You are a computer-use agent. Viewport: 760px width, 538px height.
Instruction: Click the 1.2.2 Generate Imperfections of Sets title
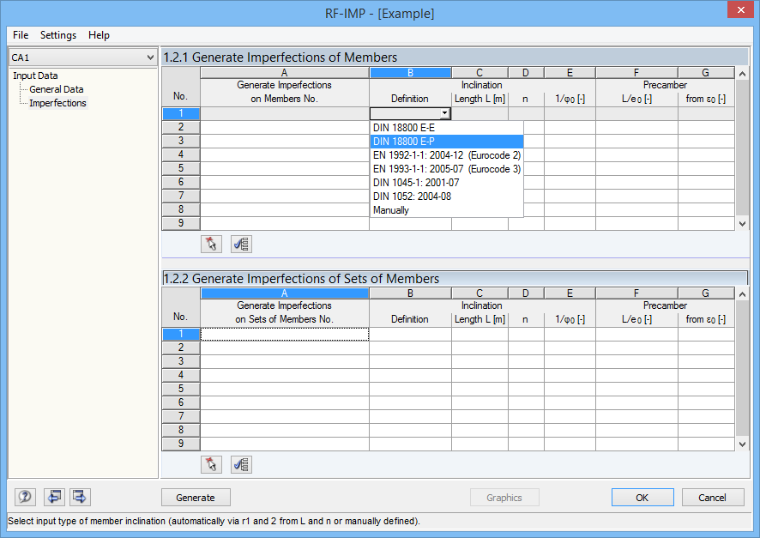click(x=301, y=278)
